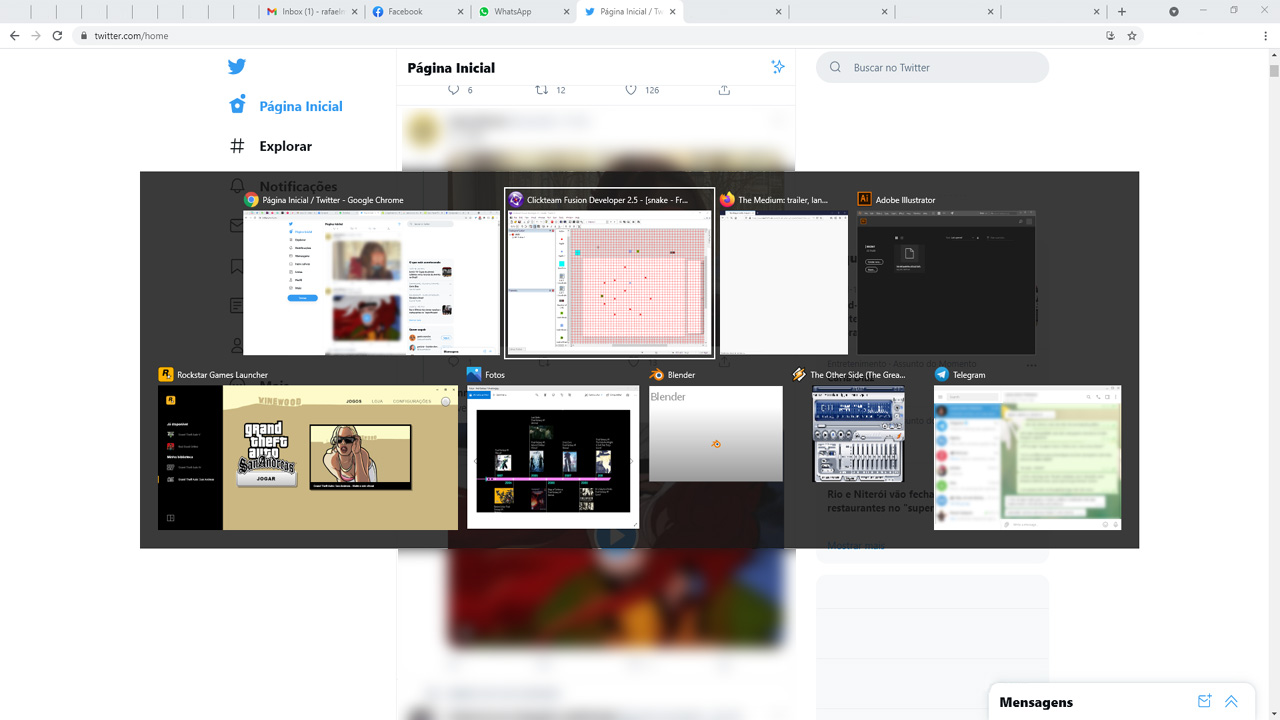
Task: Open Página Inicial in Twitter sidebar
Action: click(x=300, y=106)
